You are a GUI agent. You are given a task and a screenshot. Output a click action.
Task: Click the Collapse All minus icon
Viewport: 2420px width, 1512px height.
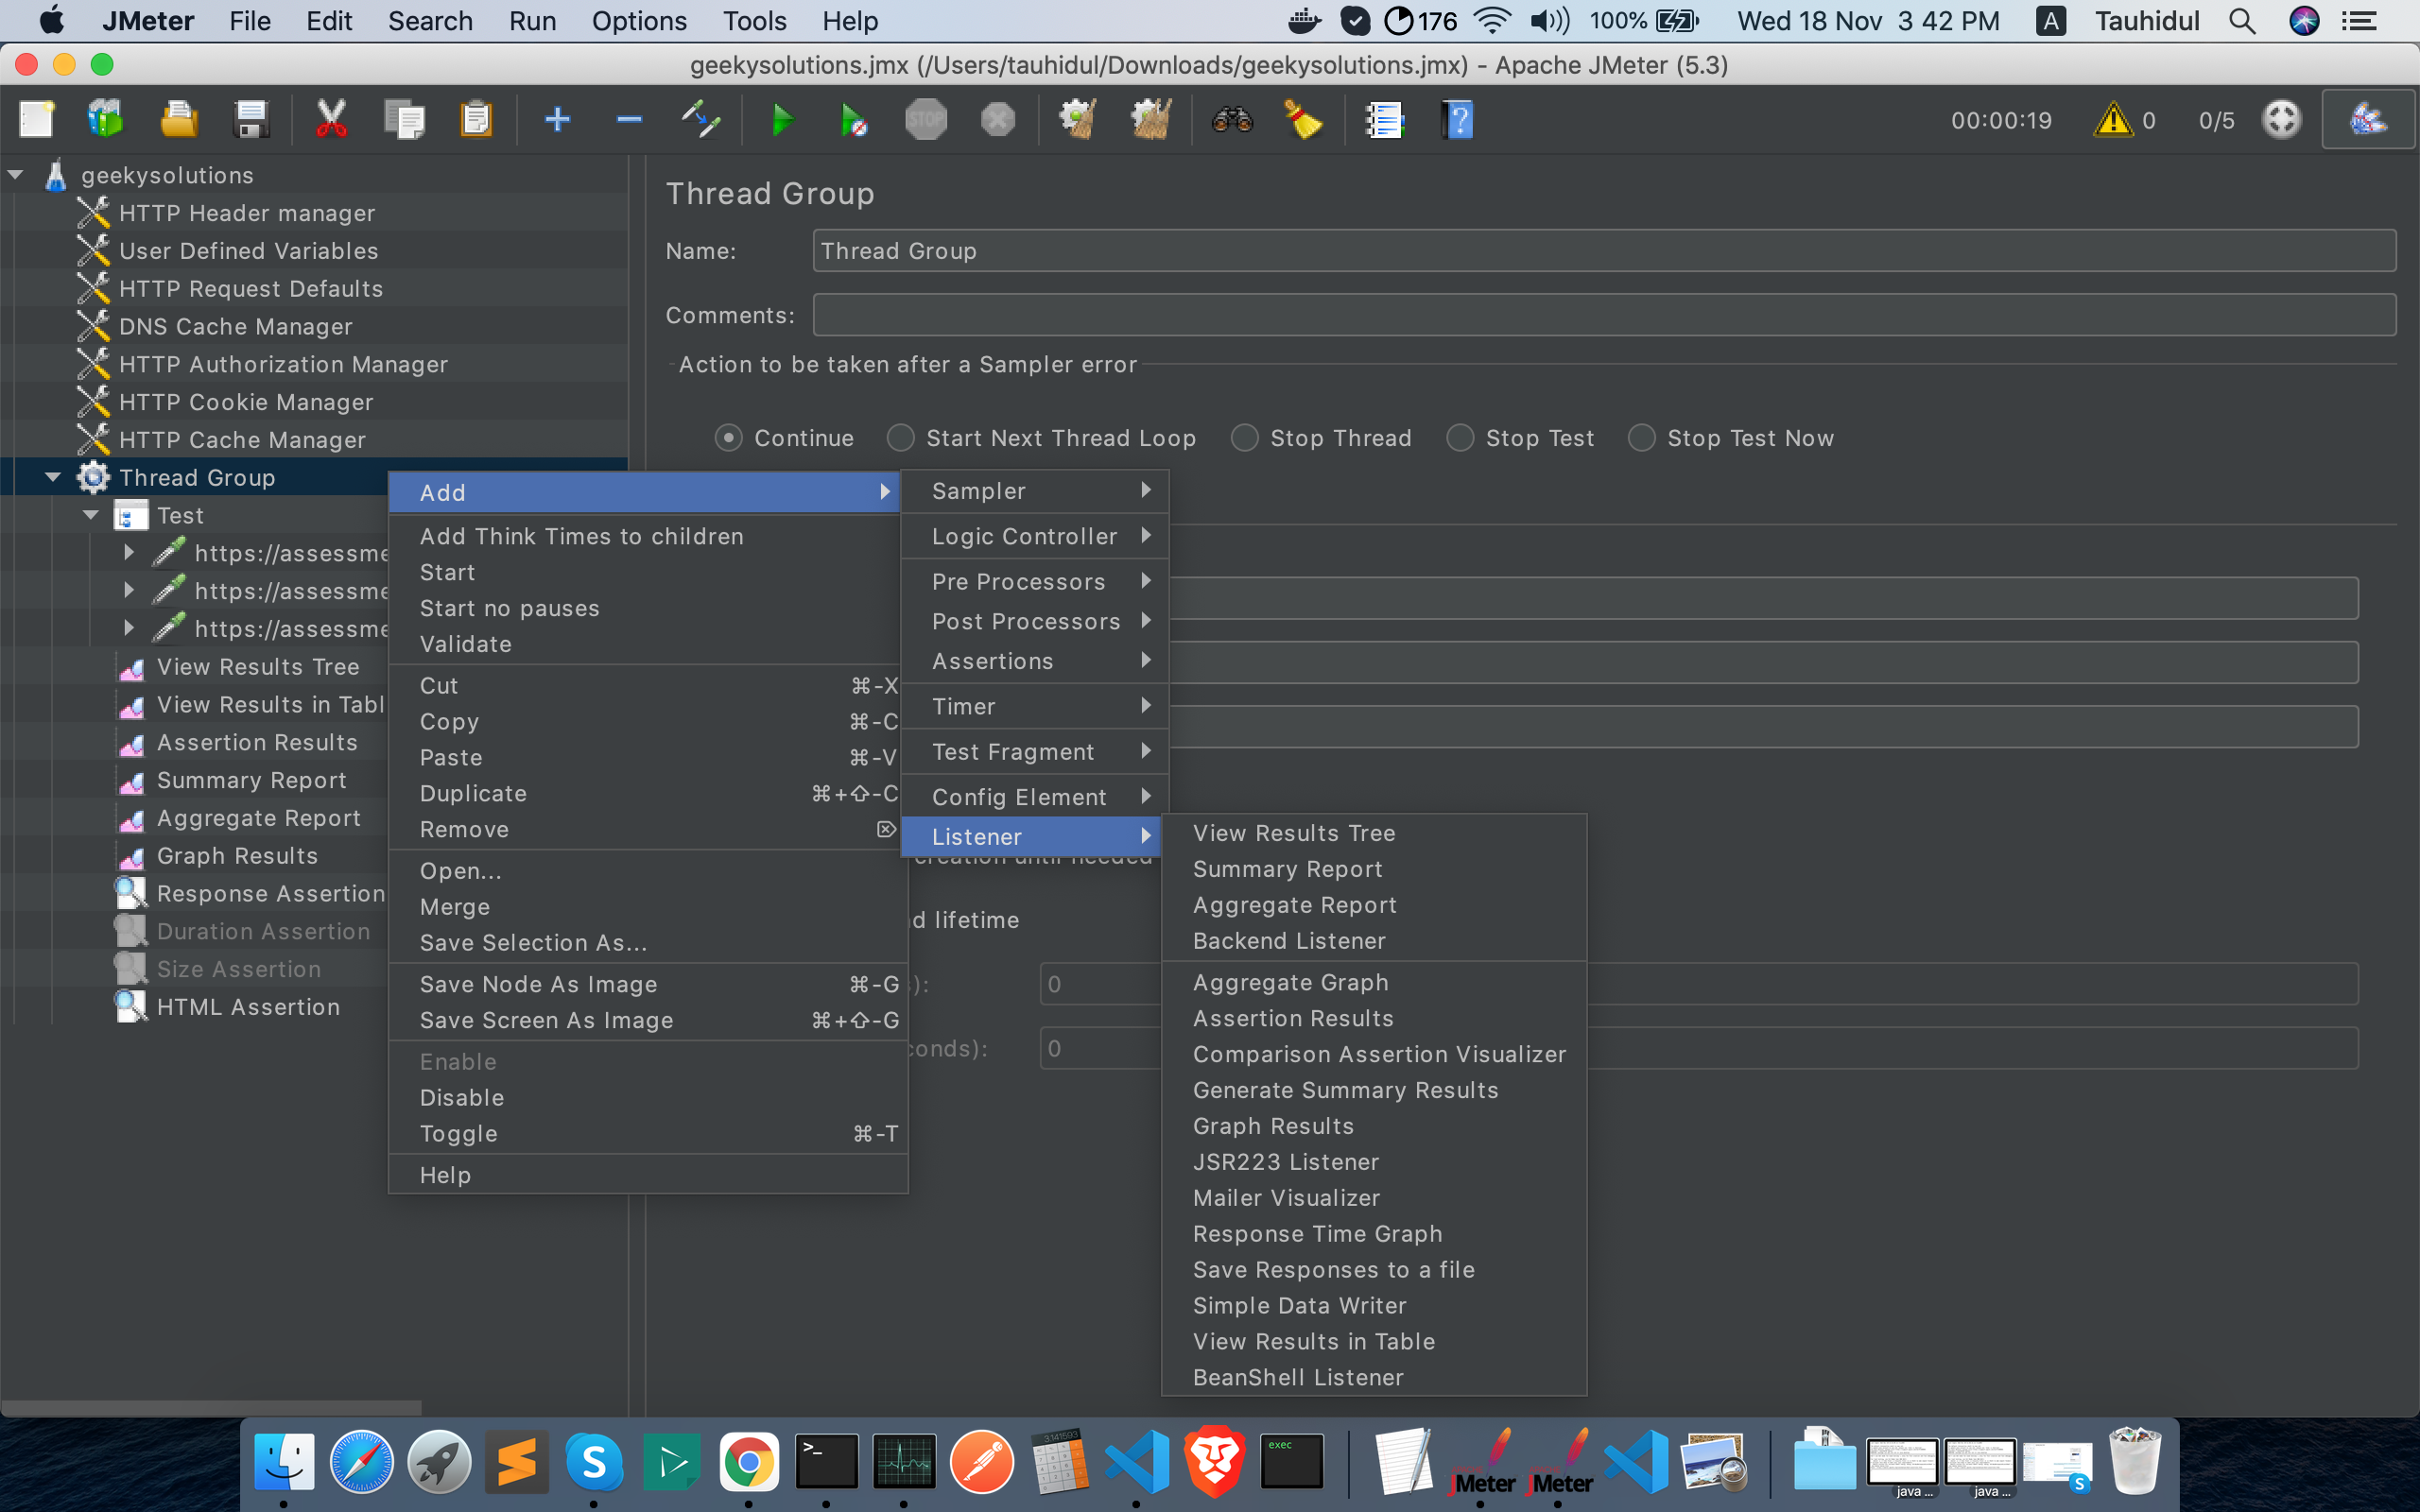[629, 120]
